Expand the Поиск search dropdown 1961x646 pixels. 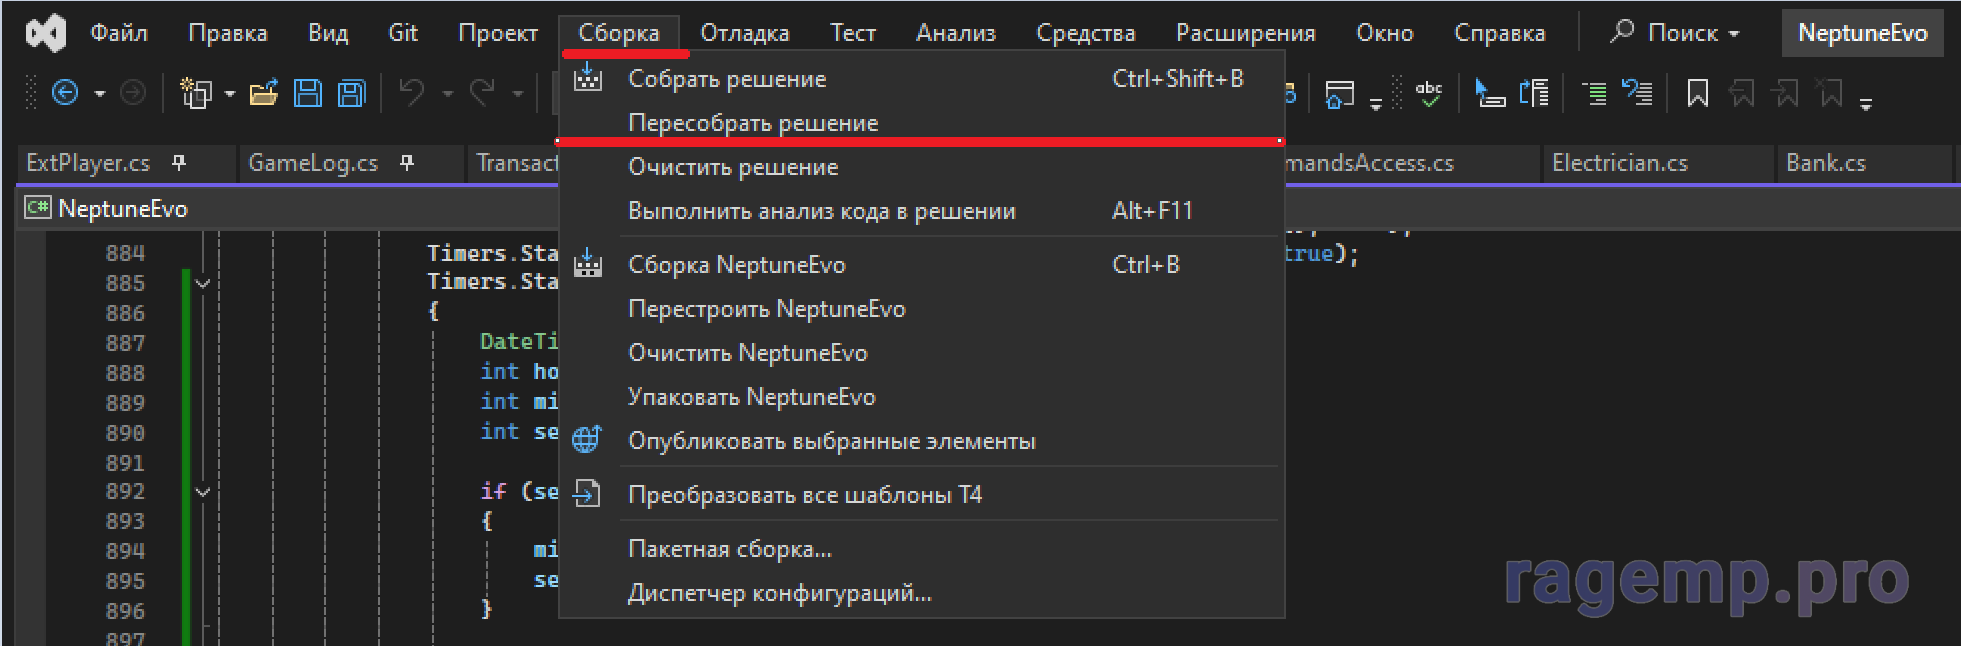[1734, 34]
